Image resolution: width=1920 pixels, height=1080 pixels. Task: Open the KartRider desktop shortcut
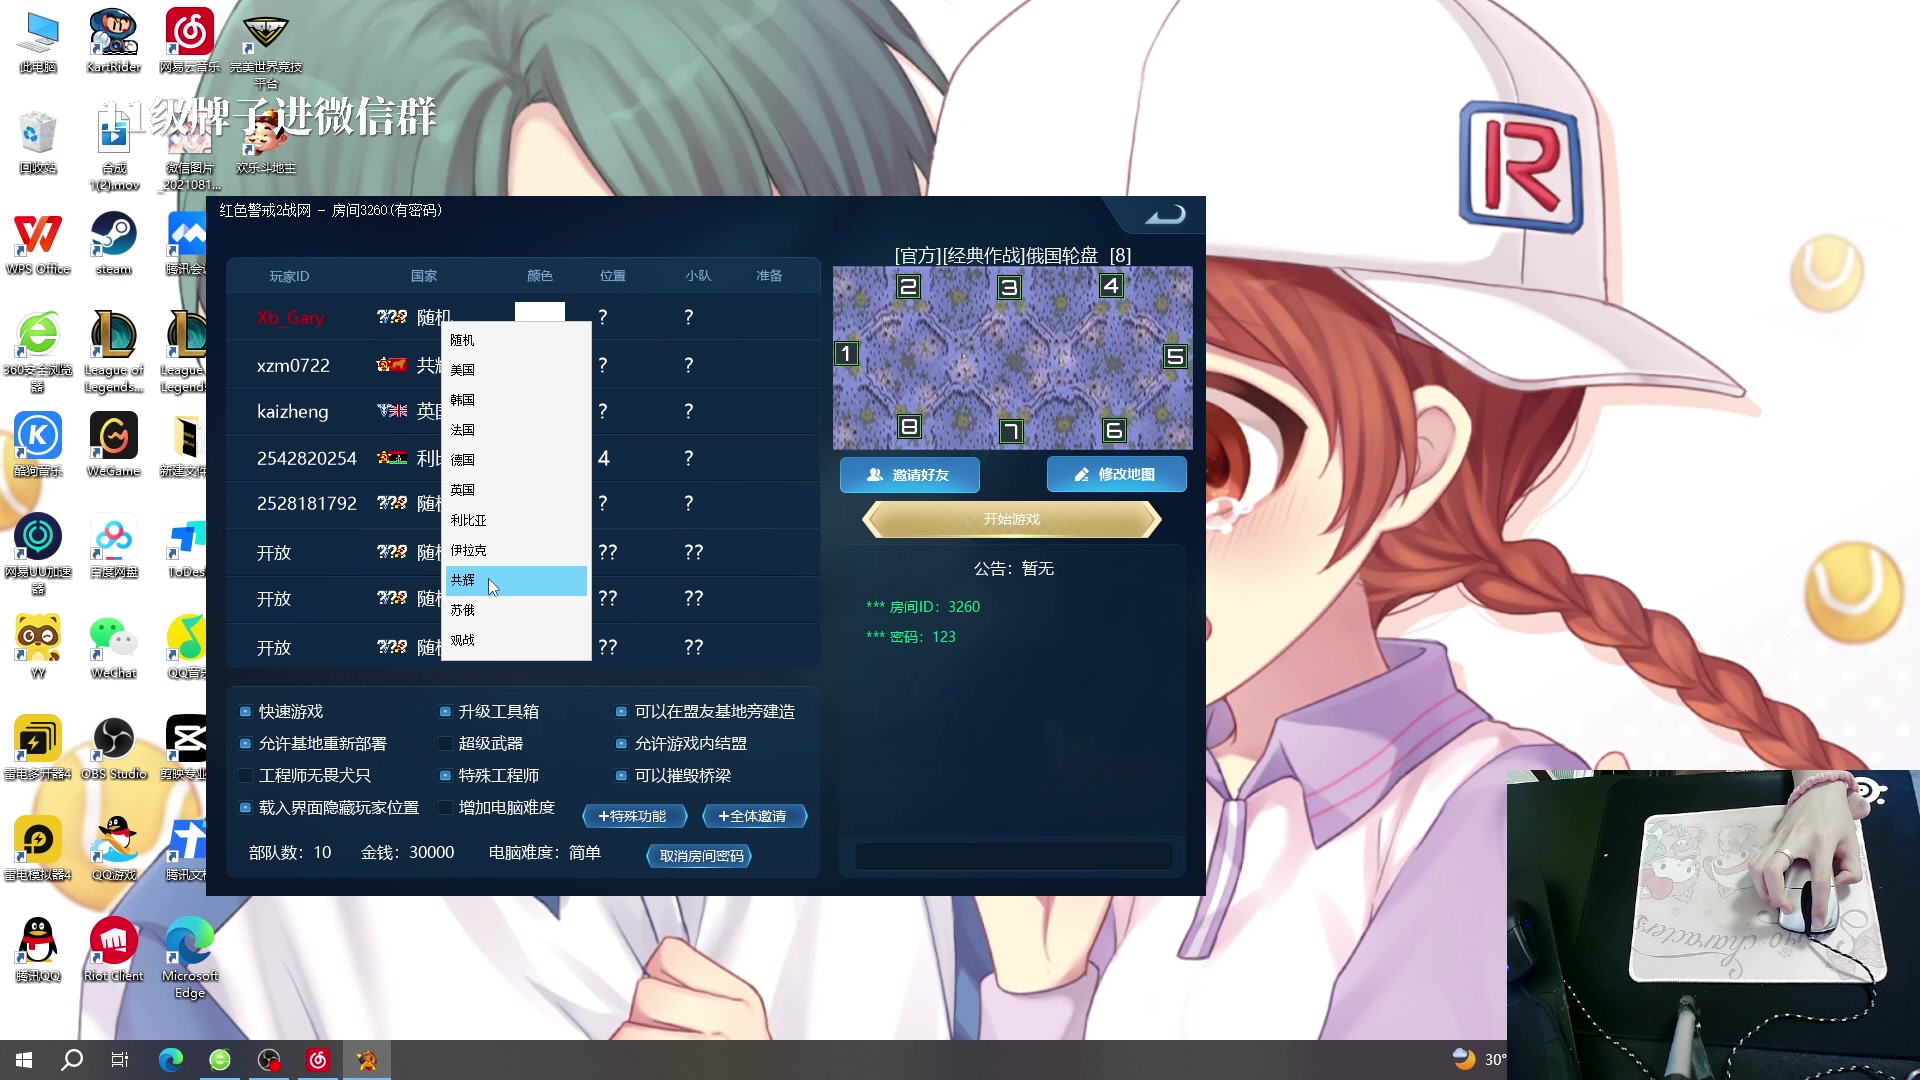[x=113, y=40]
